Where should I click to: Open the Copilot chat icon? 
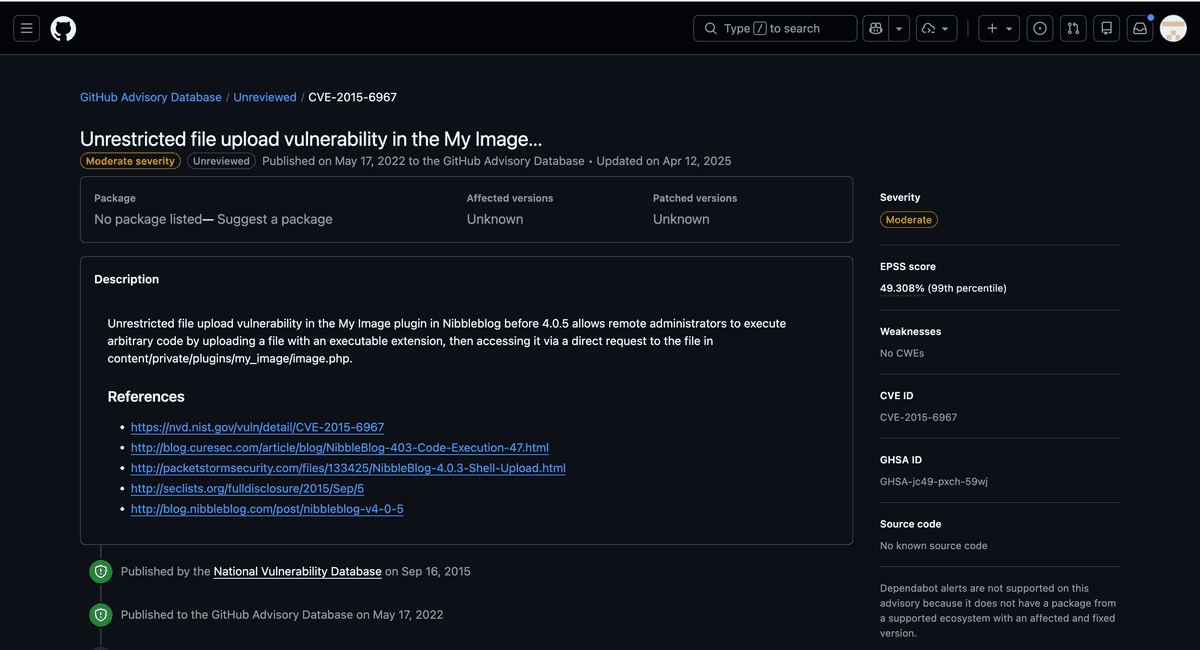(875, 29)
